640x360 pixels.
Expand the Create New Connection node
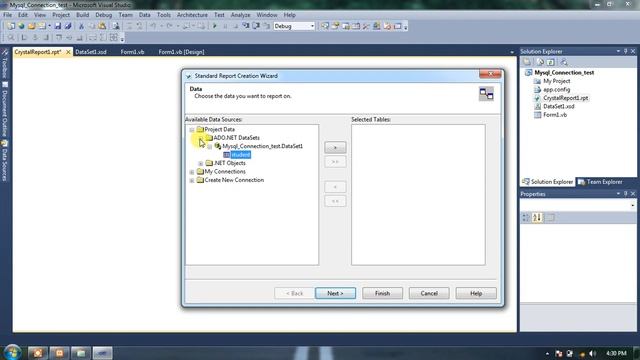click(x=192, y=180)
